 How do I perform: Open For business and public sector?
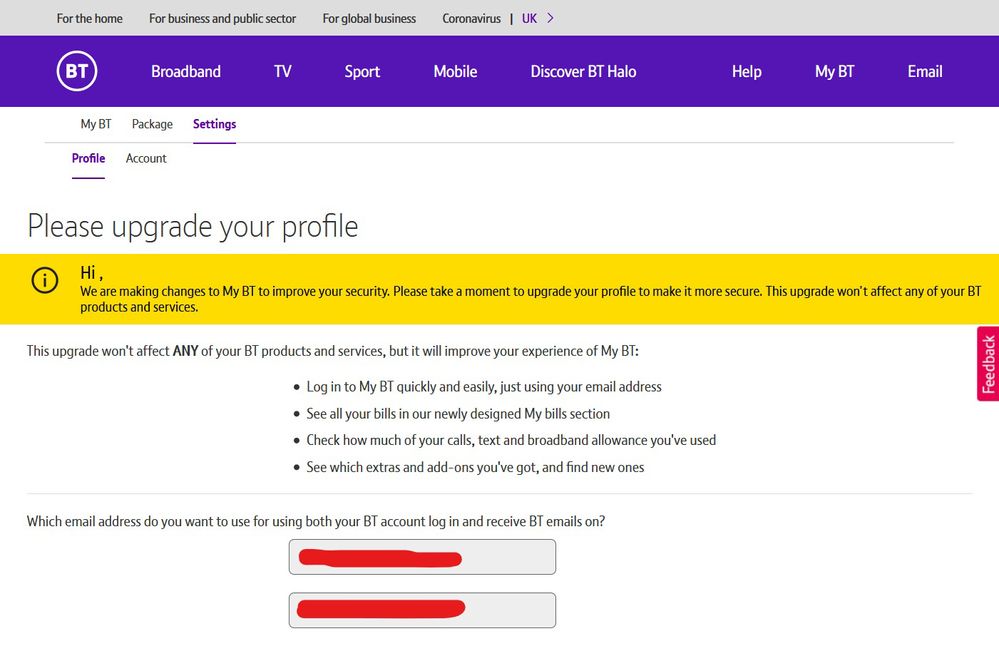pyautogui.click(x=223, y=18)
